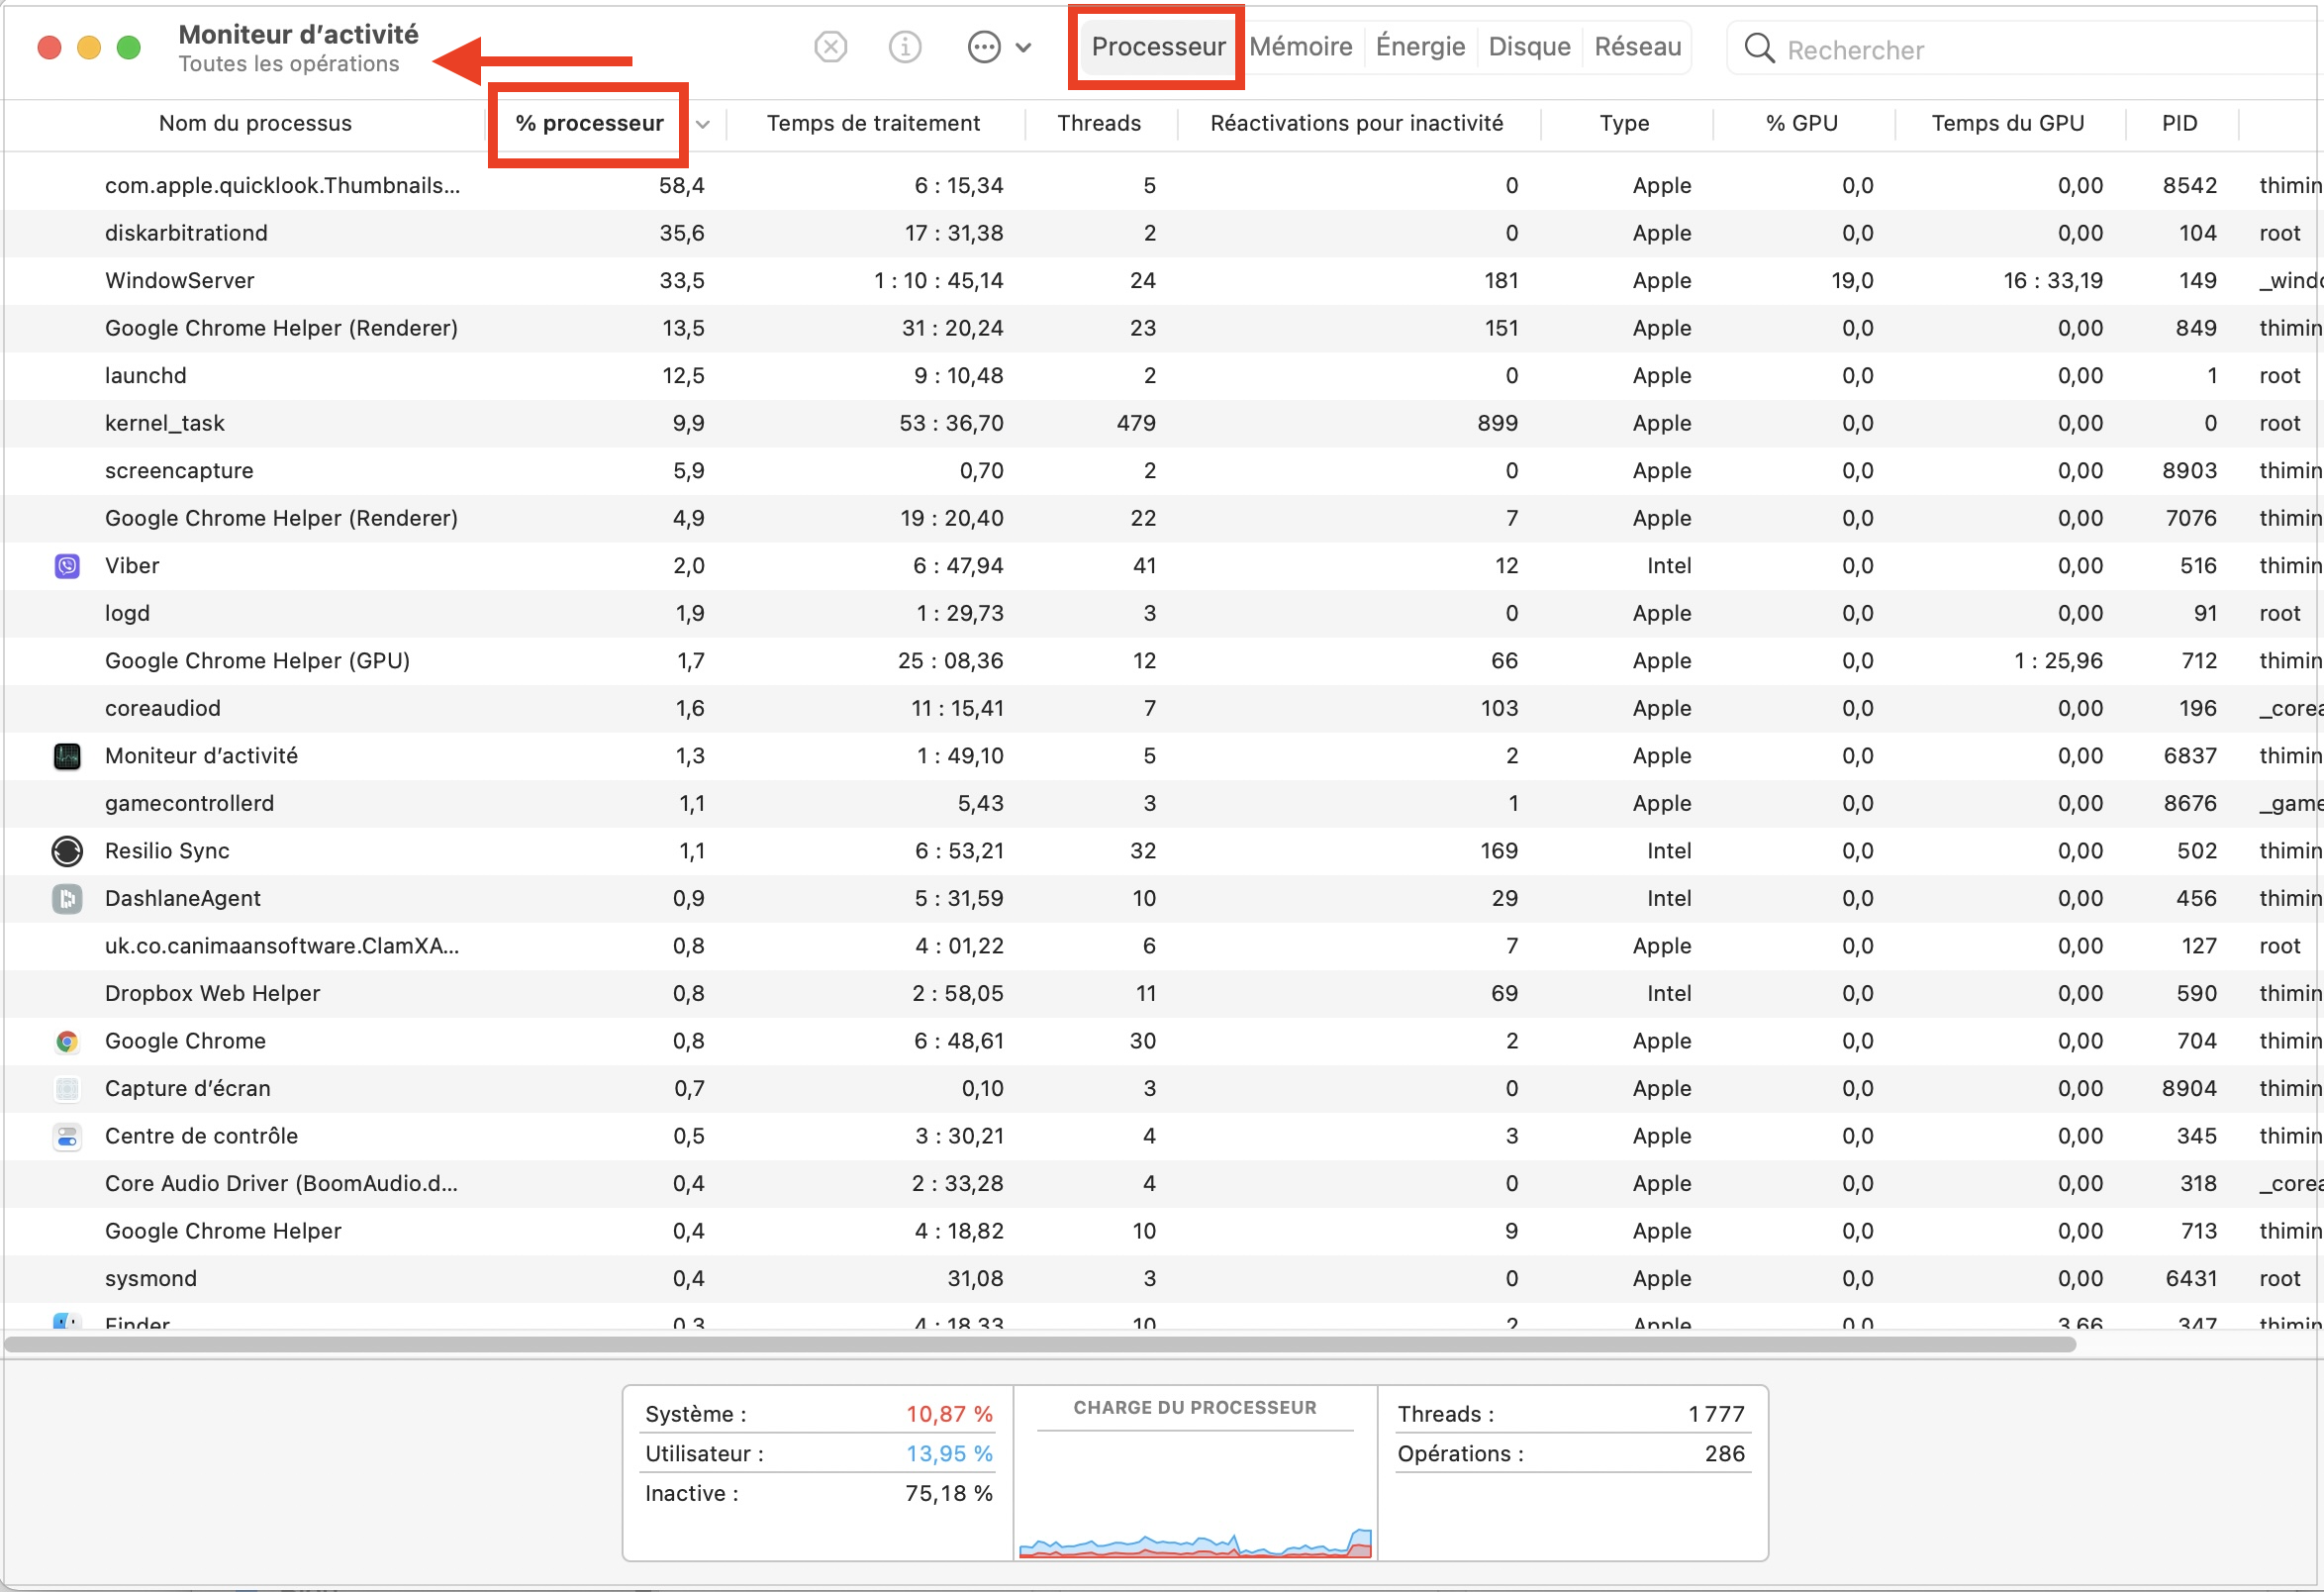Image resolution: width=2324 pixels, height=1592 pixels.
Task: Expand the chevron beside the ellipsis button
Action: pyautogui.click(x=1023, y=47)
